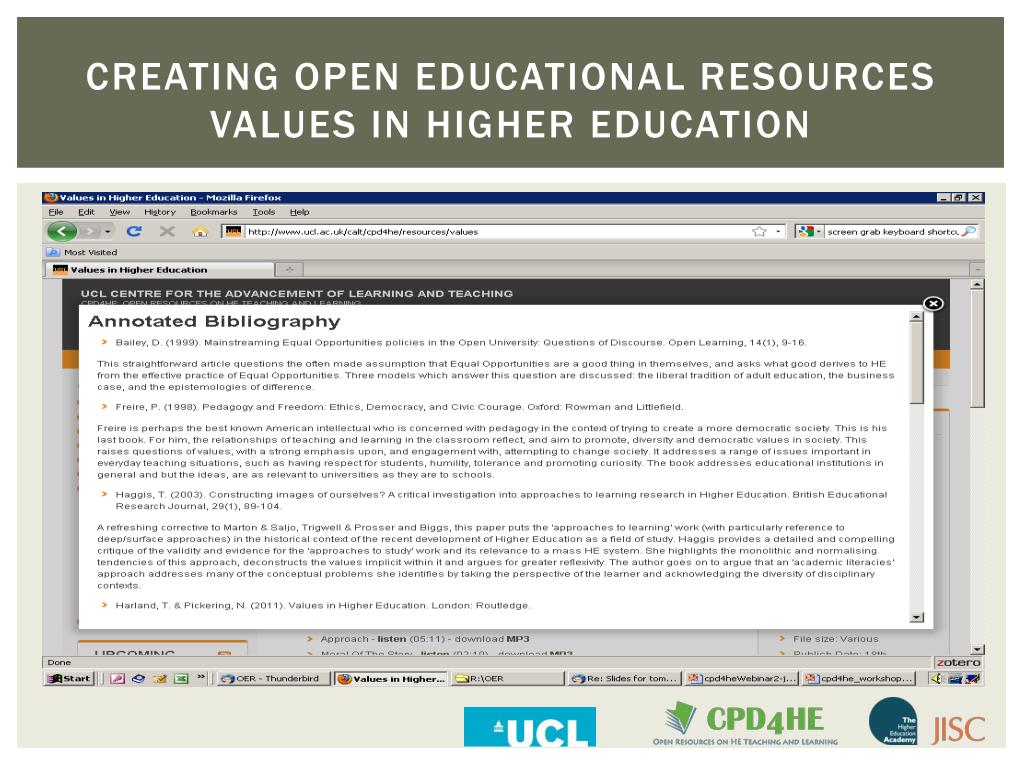This screenshot has height=768, width=1024.
Task: Click the bibliography popup scroll down arrow
Action: (x=917, y=617)
